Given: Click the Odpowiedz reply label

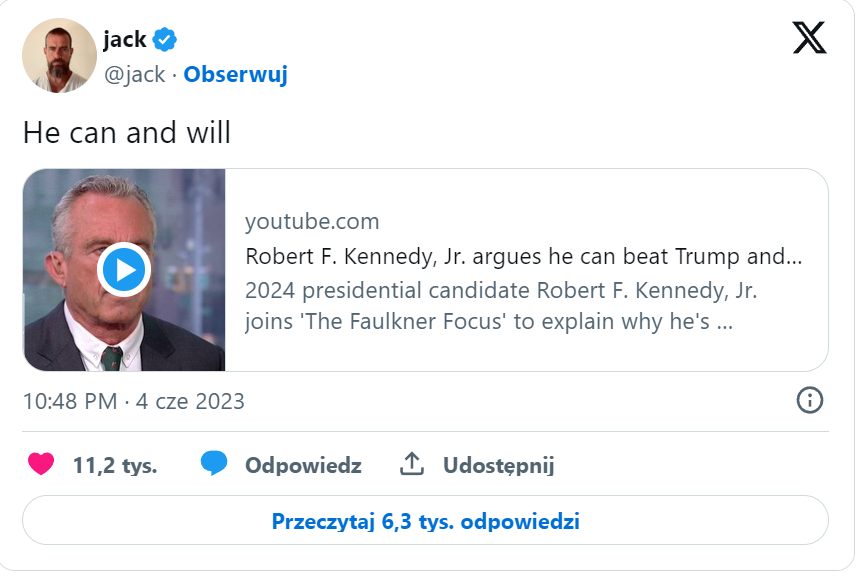Looking at the screenshot, I should [x=303, y=465].
